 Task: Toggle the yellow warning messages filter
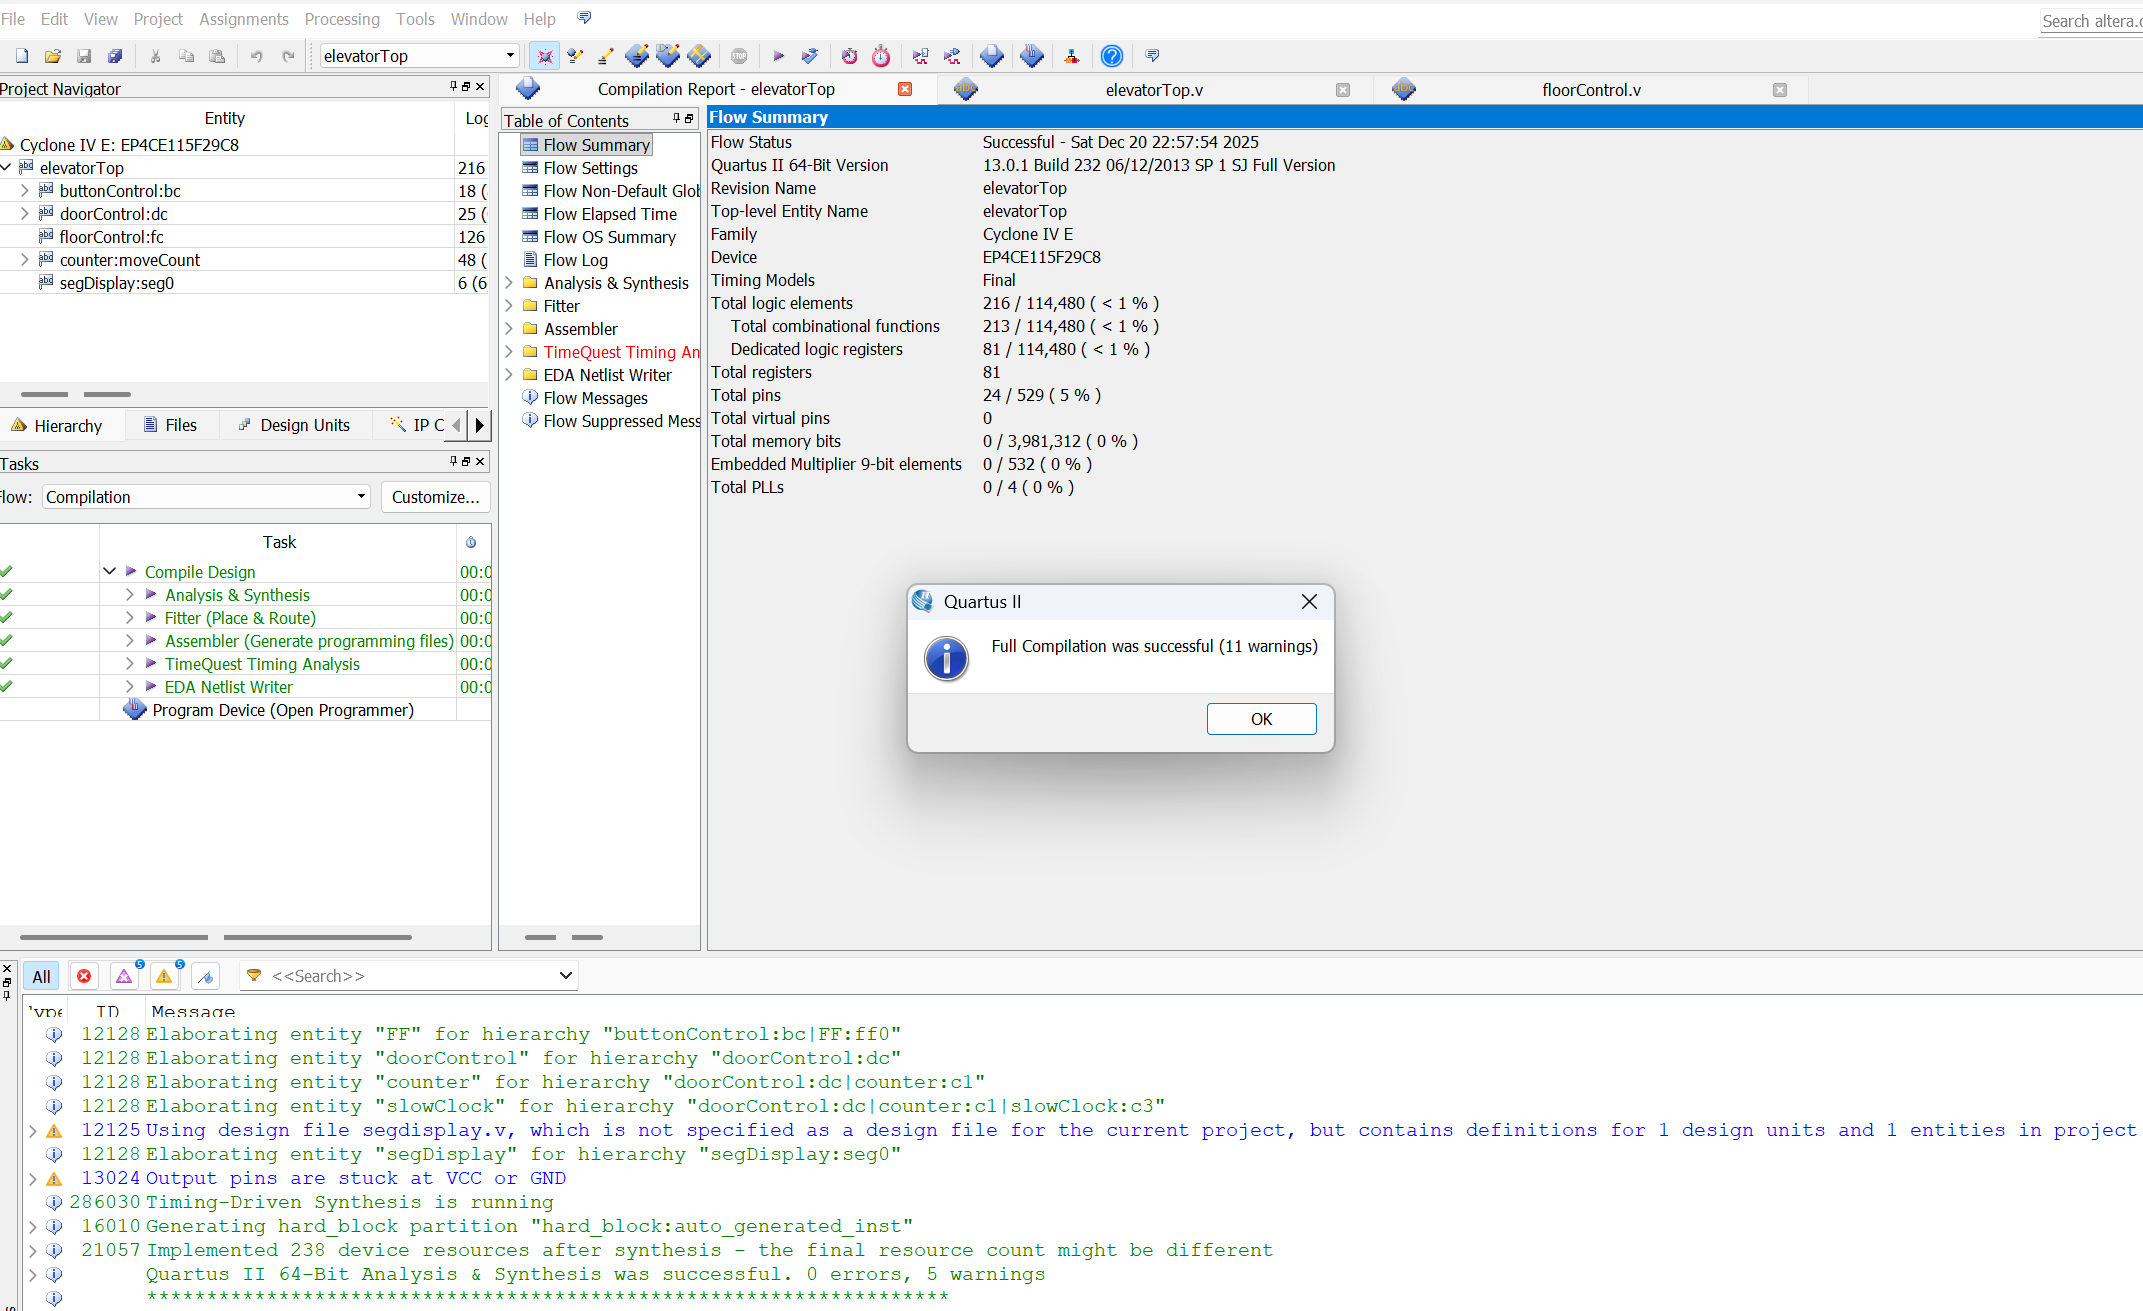point(164,976)
